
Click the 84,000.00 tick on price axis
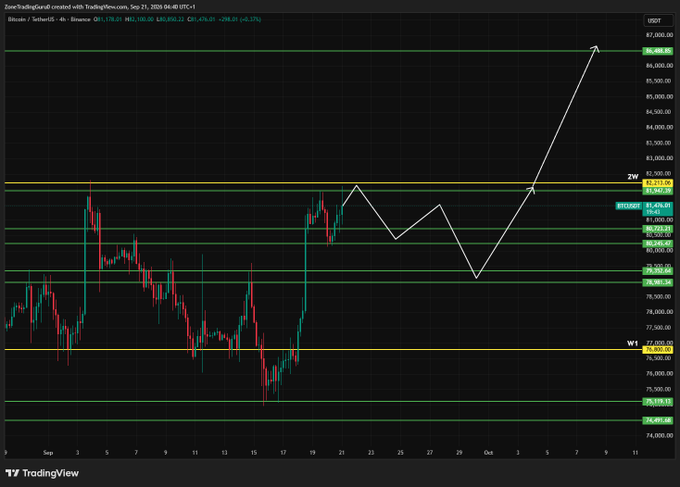point(659,127)
